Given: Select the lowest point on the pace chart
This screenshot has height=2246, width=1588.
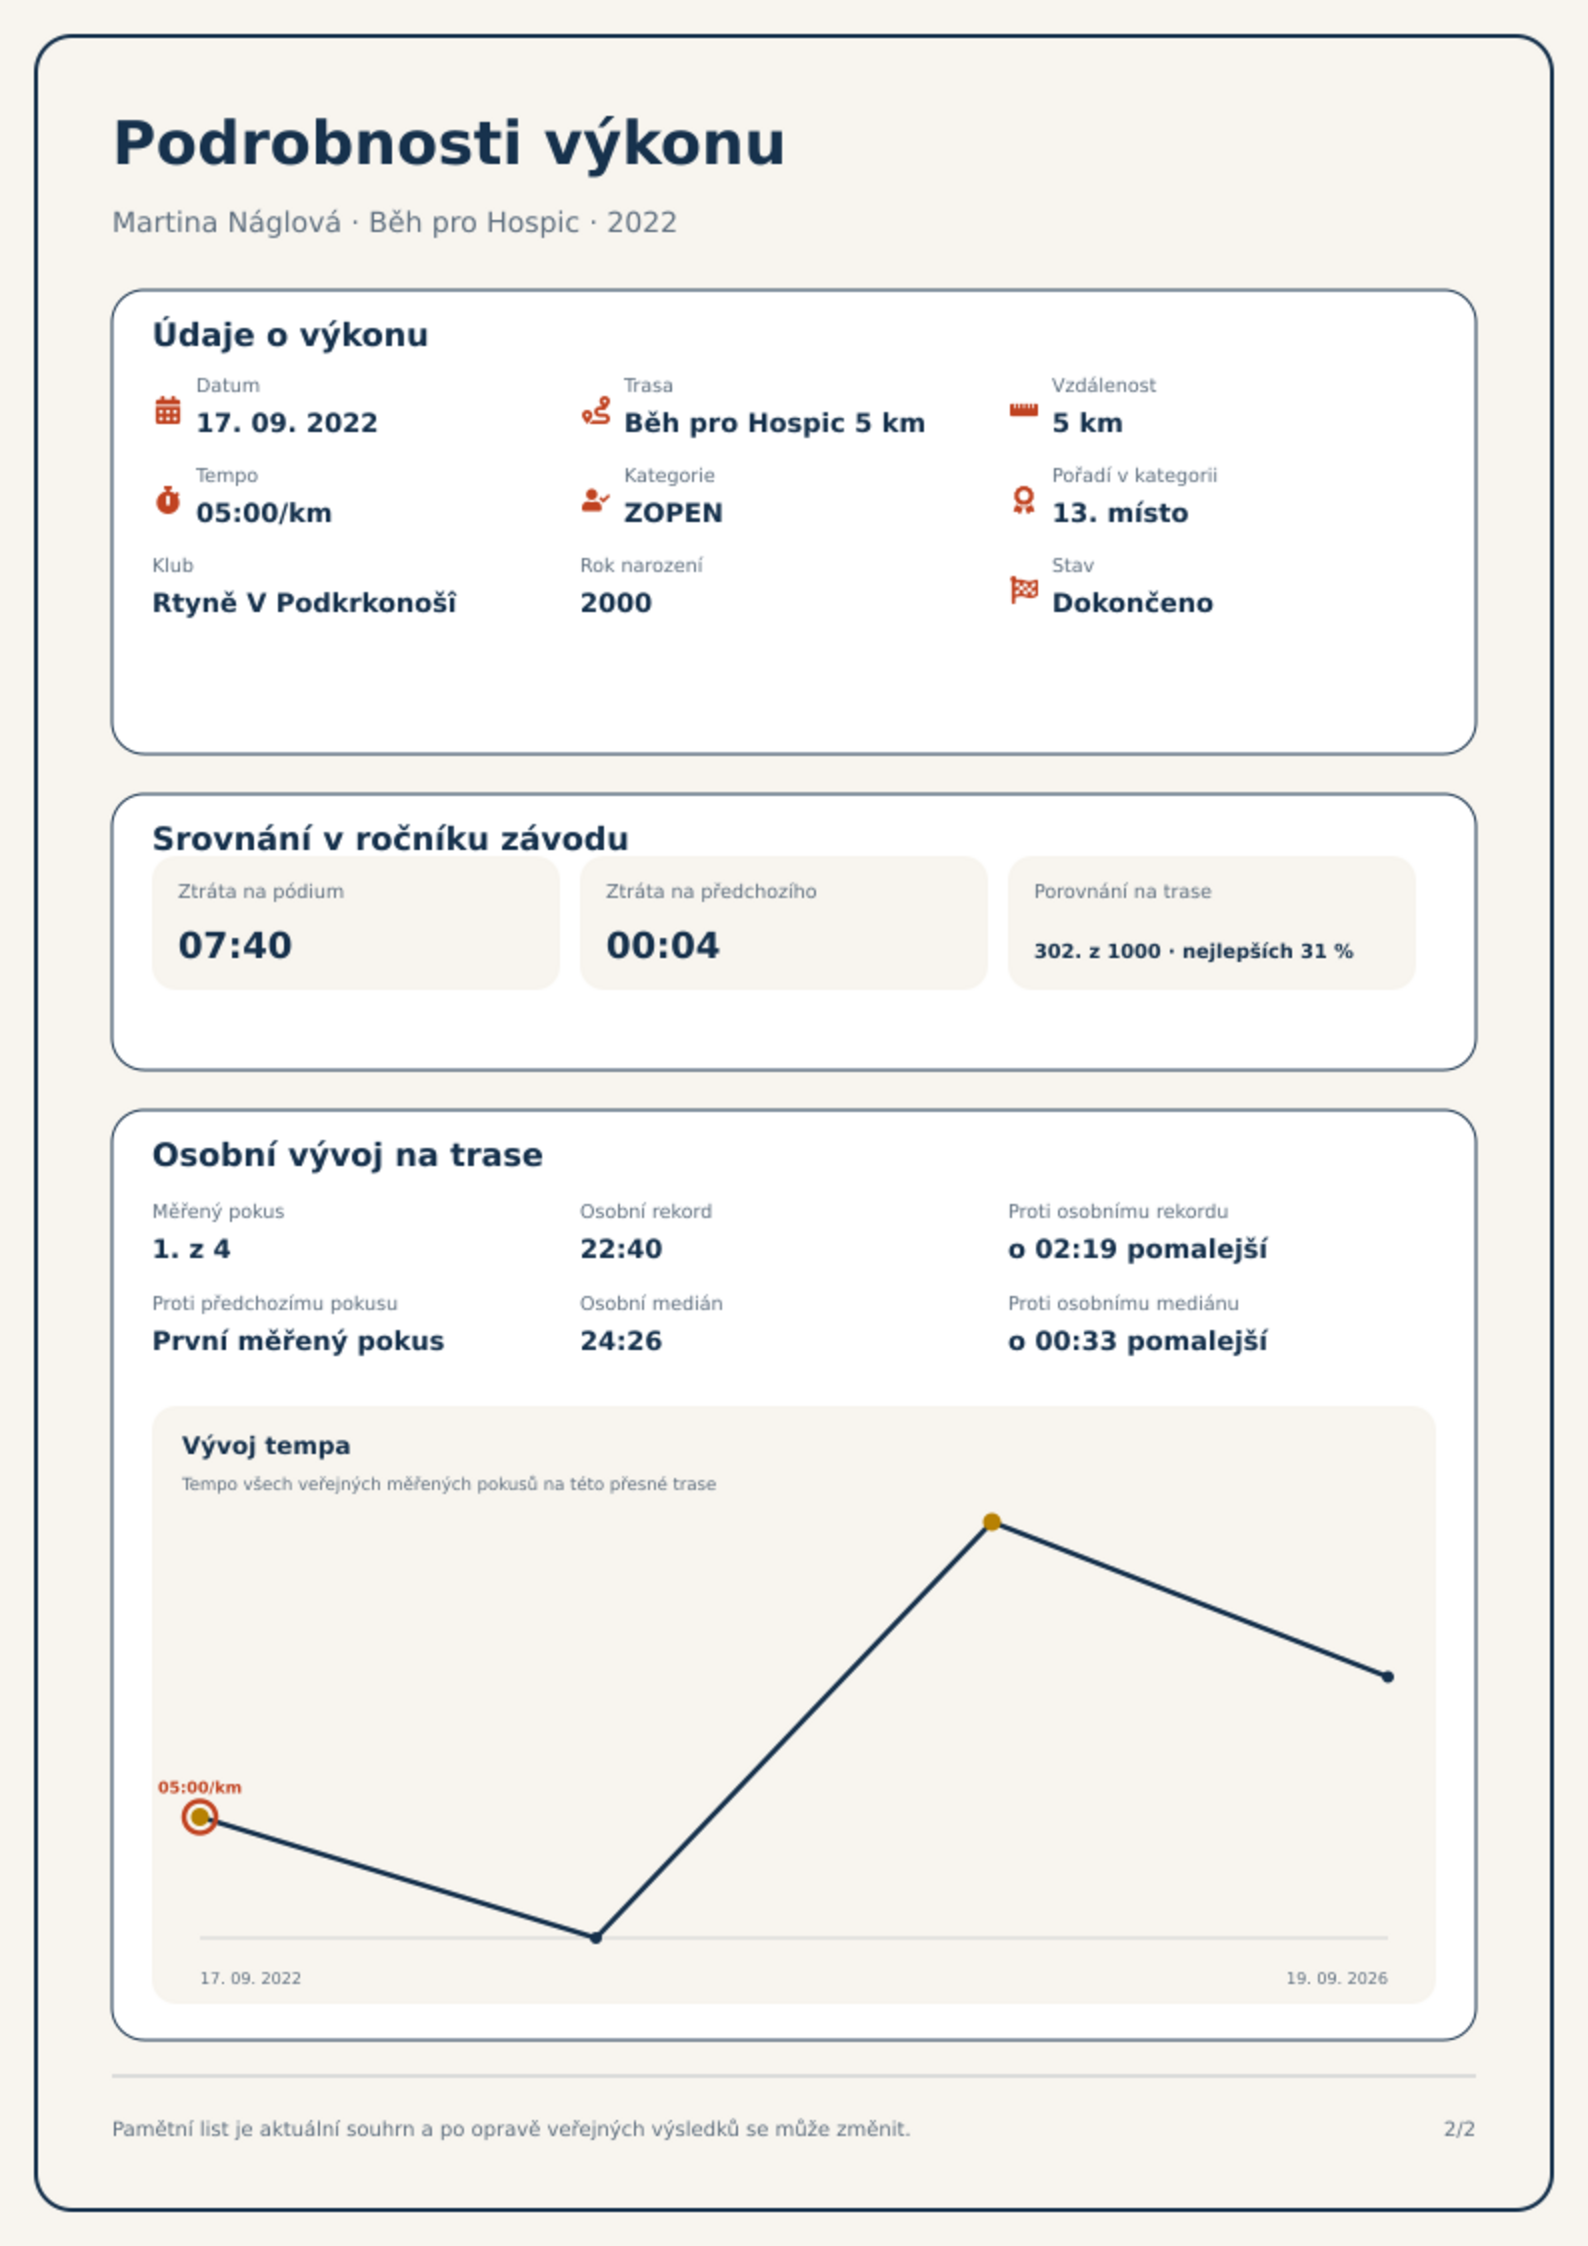Looking at the screenshot, I should tap(596, 1938).
